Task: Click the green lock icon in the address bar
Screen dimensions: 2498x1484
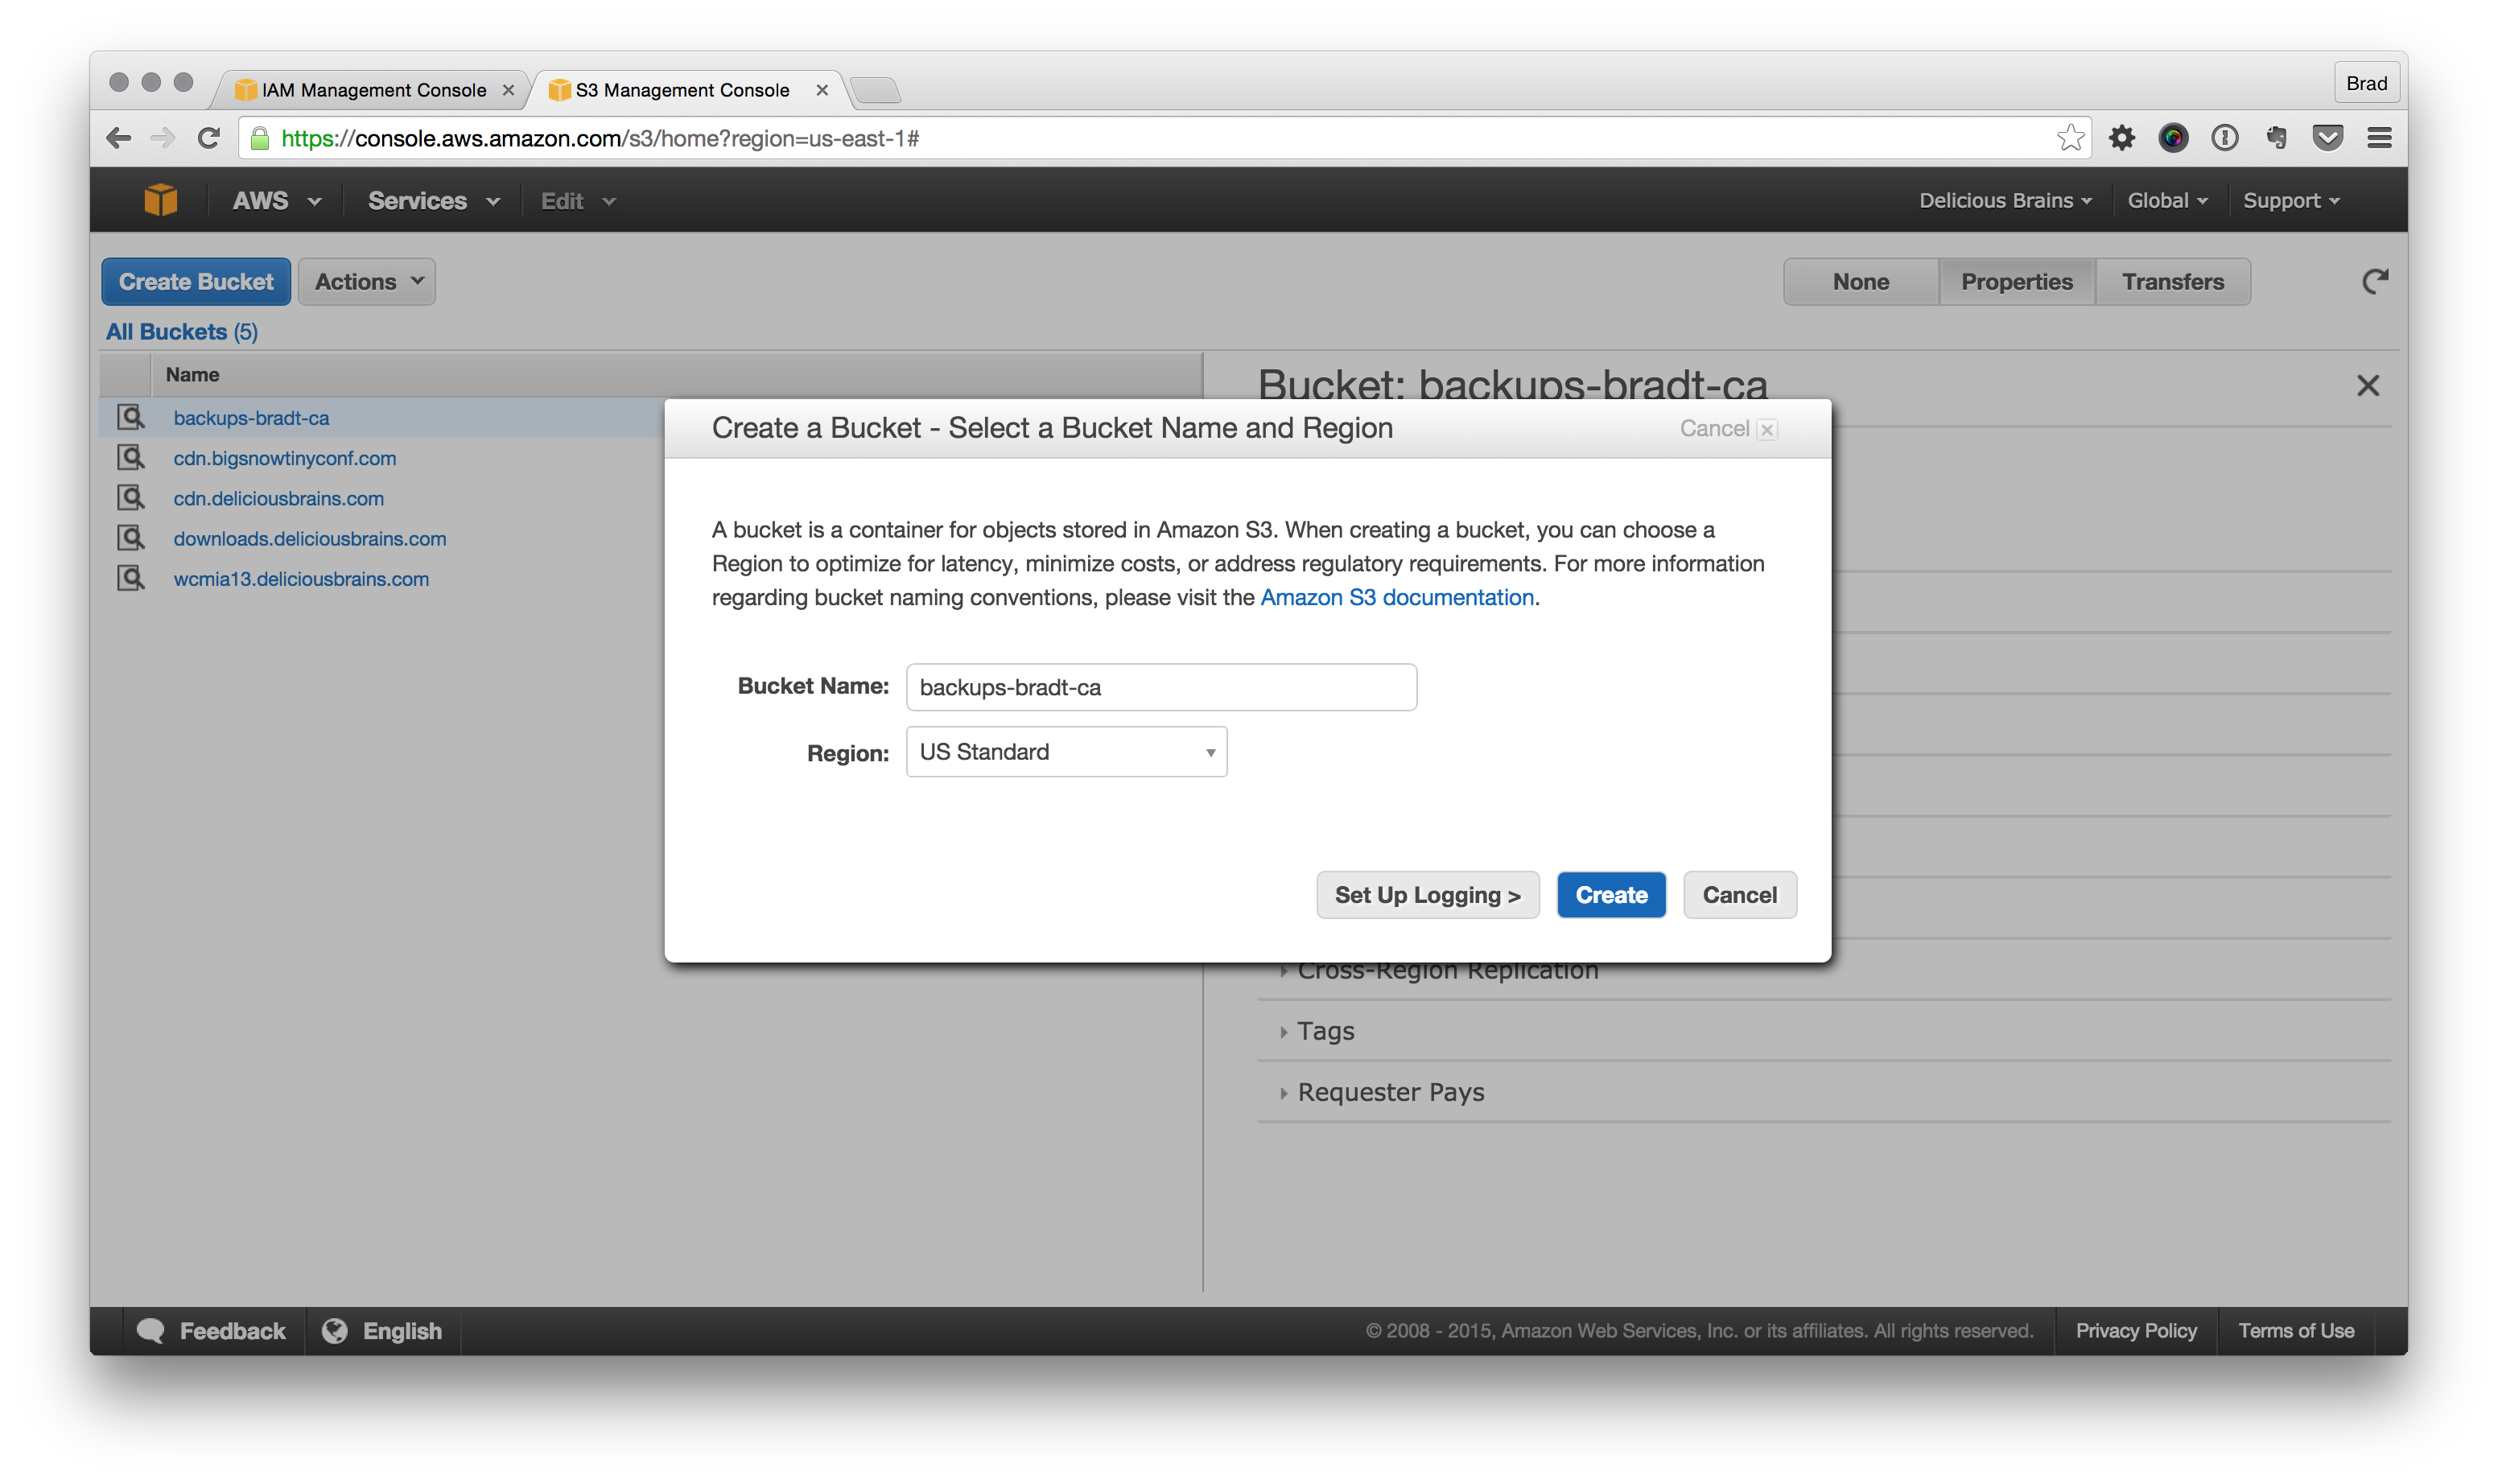Action: click(259, 138)
